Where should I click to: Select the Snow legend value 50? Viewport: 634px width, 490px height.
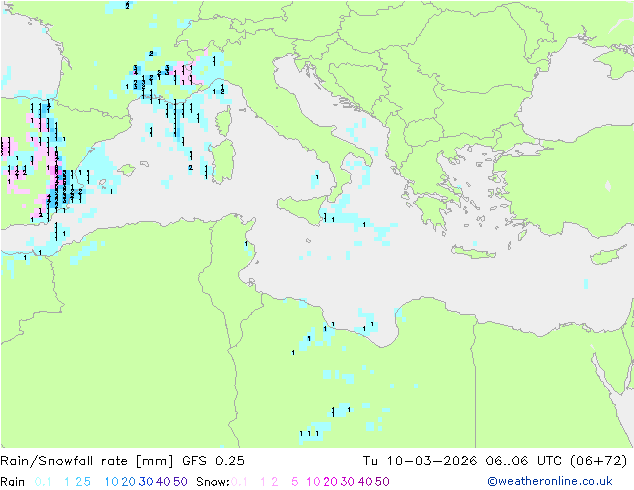[382, 482]
